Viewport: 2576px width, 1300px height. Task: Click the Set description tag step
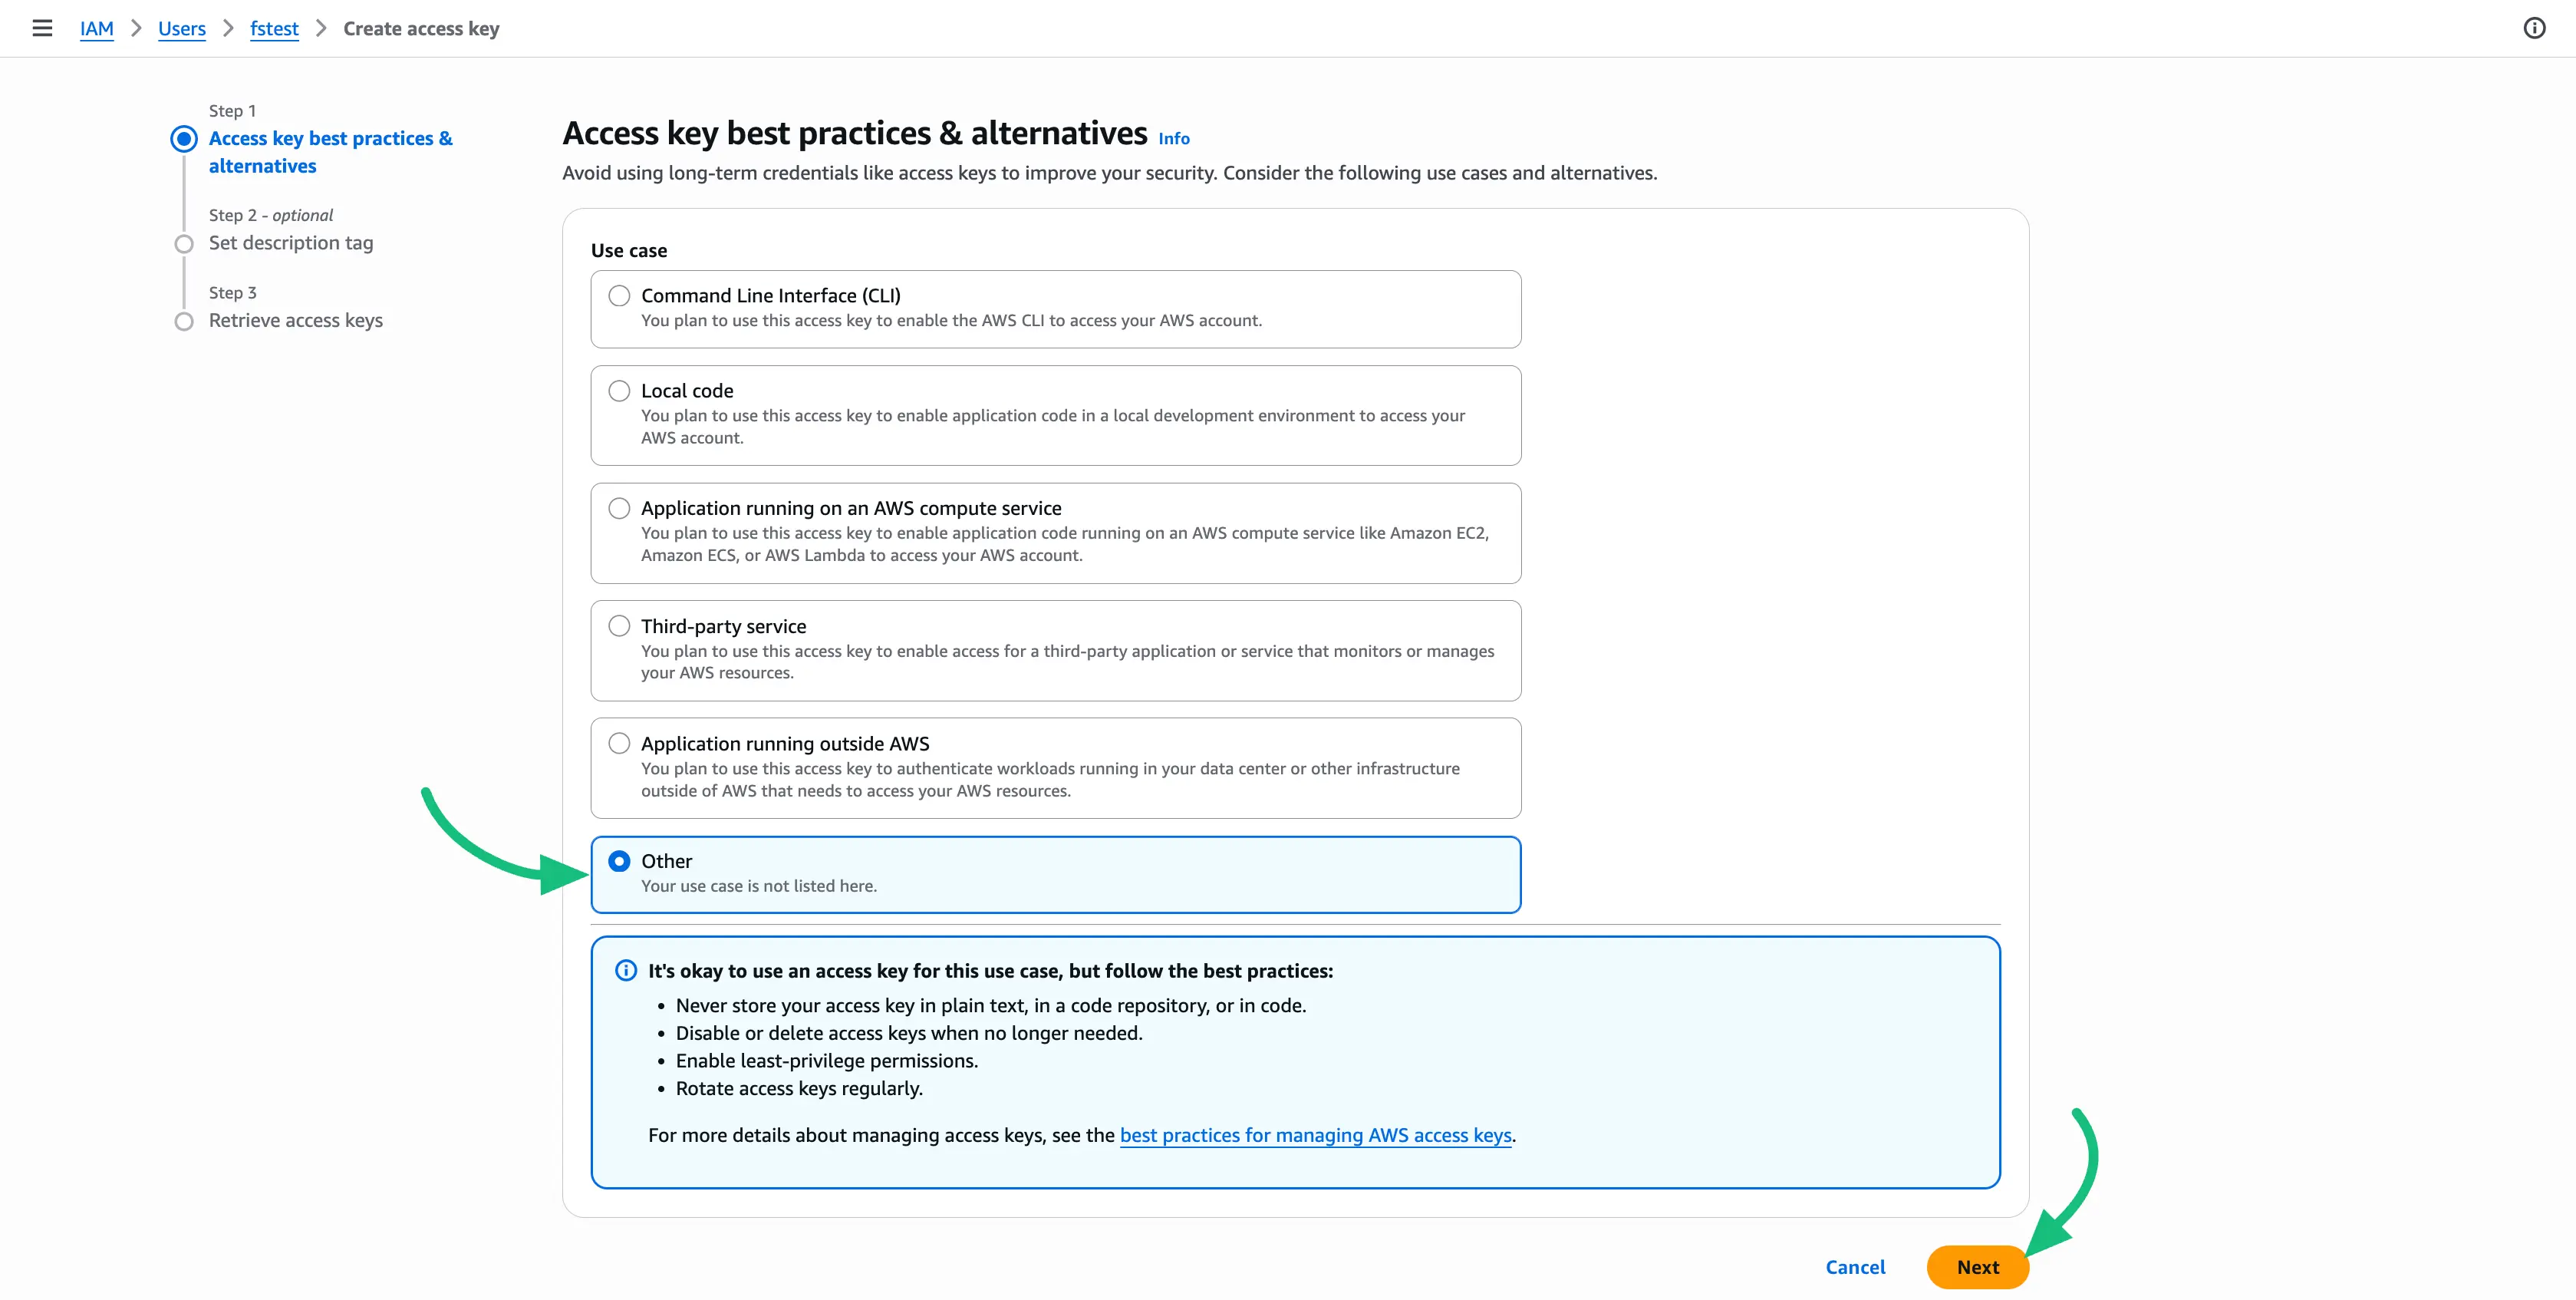[290, 243]
